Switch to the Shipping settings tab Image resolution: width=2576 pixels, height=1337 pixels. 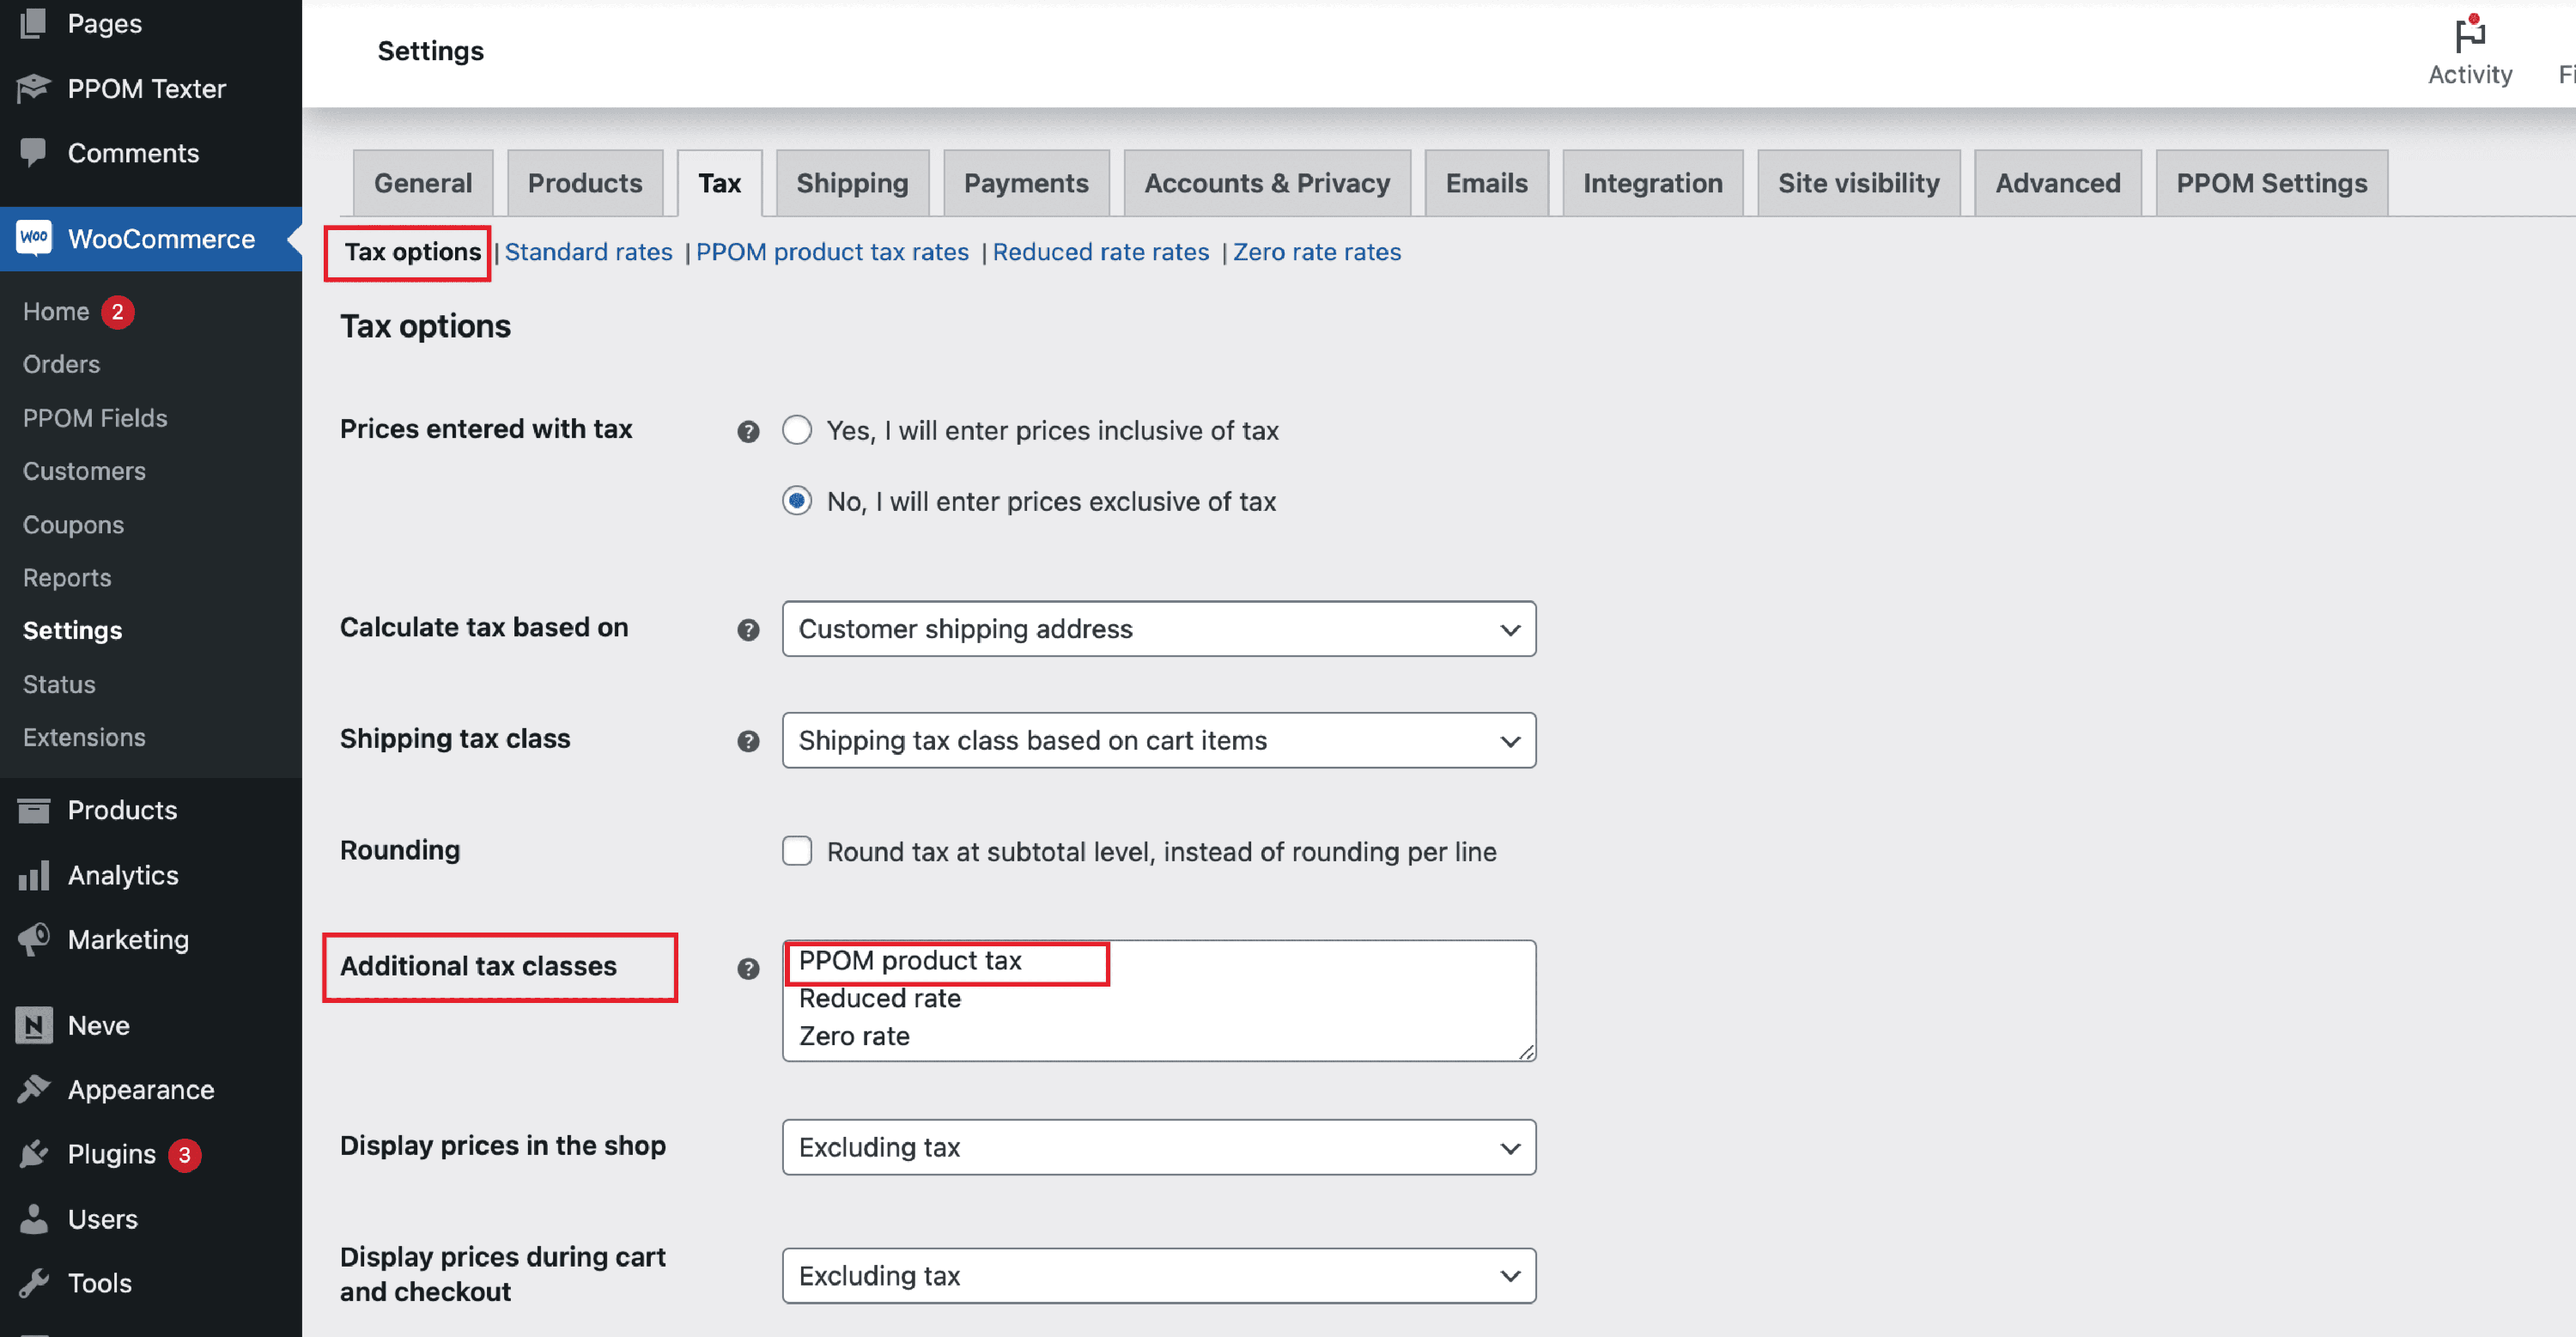tap(852, 183)
